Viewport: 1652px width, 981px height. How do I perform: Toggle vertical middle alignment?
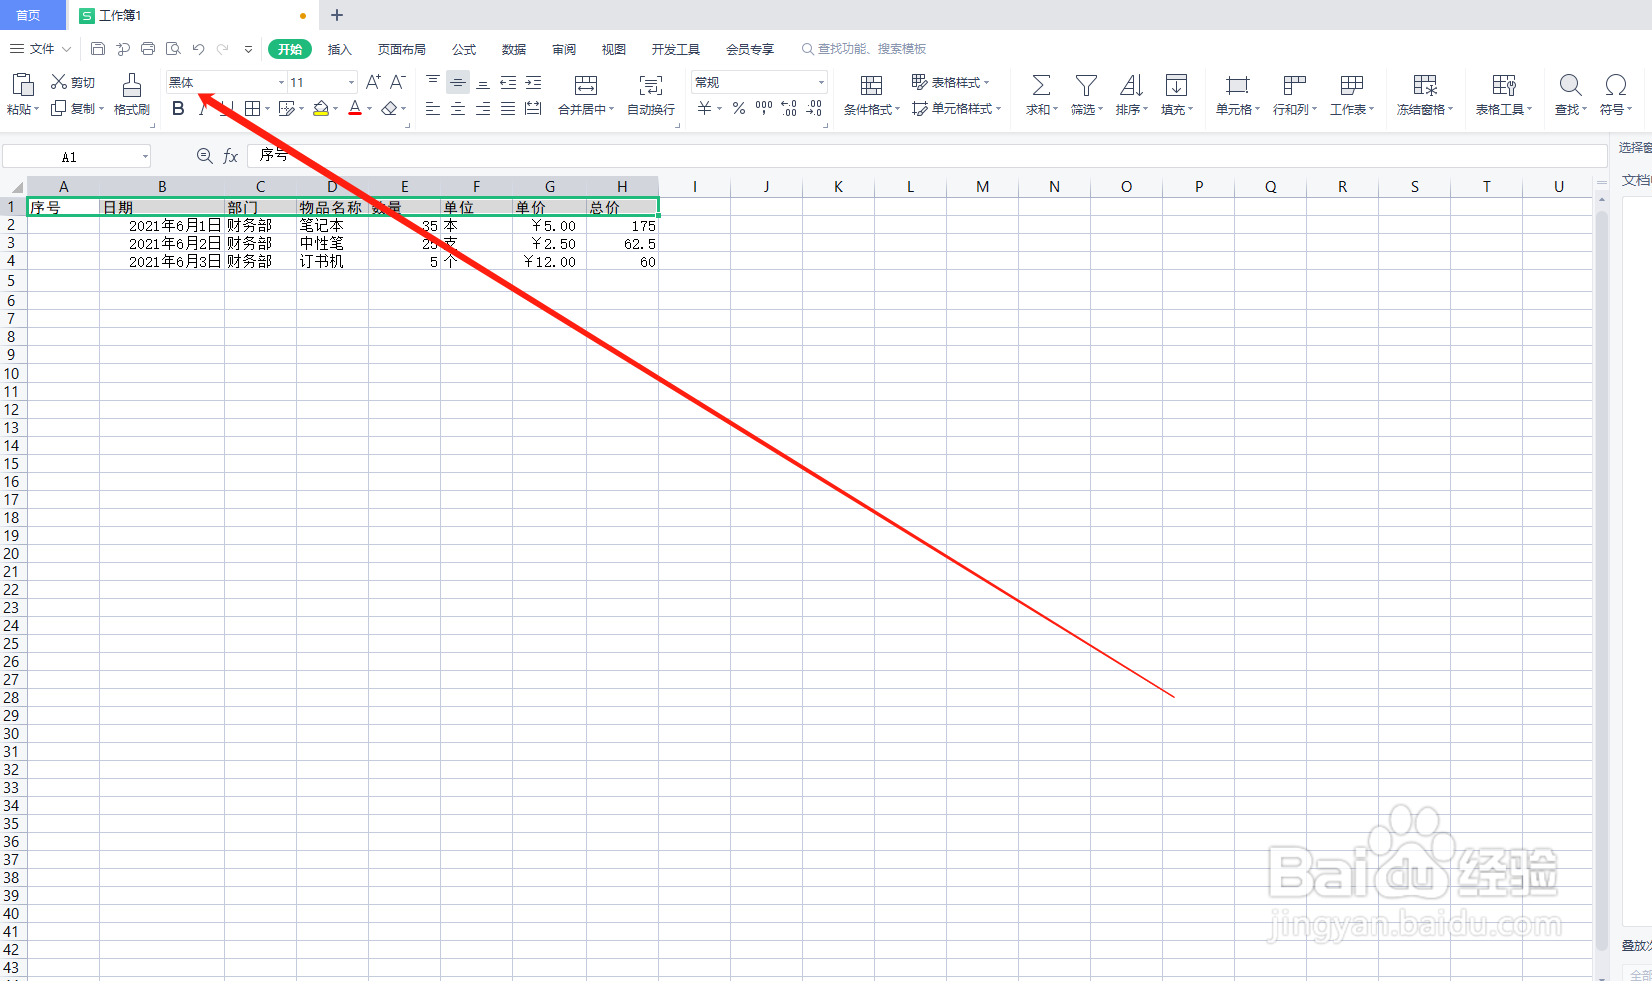pyautogui.click(x=457, y=82)
